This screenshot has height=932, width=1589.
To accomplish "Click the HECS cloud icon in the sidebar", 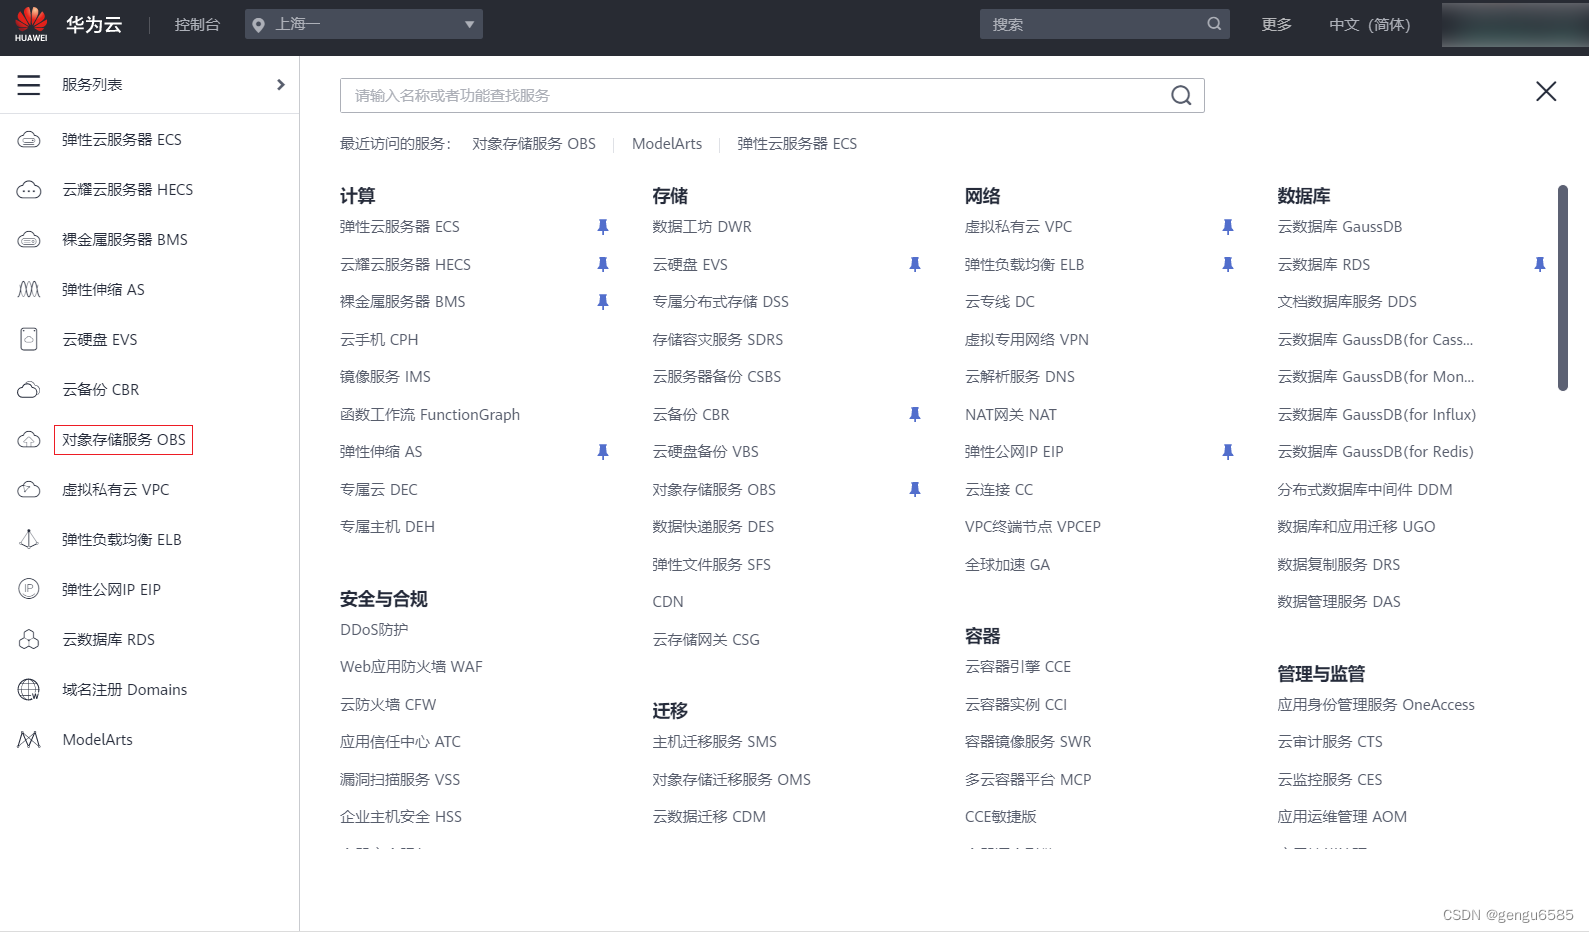I will [x=29, y=190].
